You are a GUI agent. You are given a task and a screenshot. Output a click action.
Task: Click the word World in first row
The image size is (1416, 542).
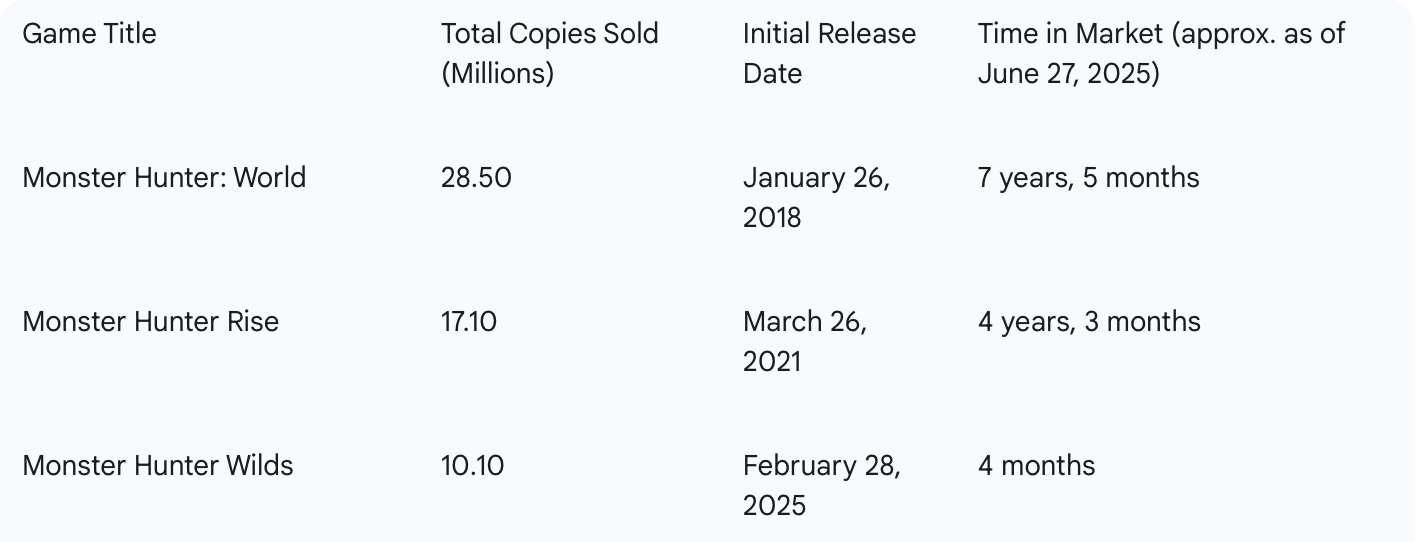click(270, 178)
